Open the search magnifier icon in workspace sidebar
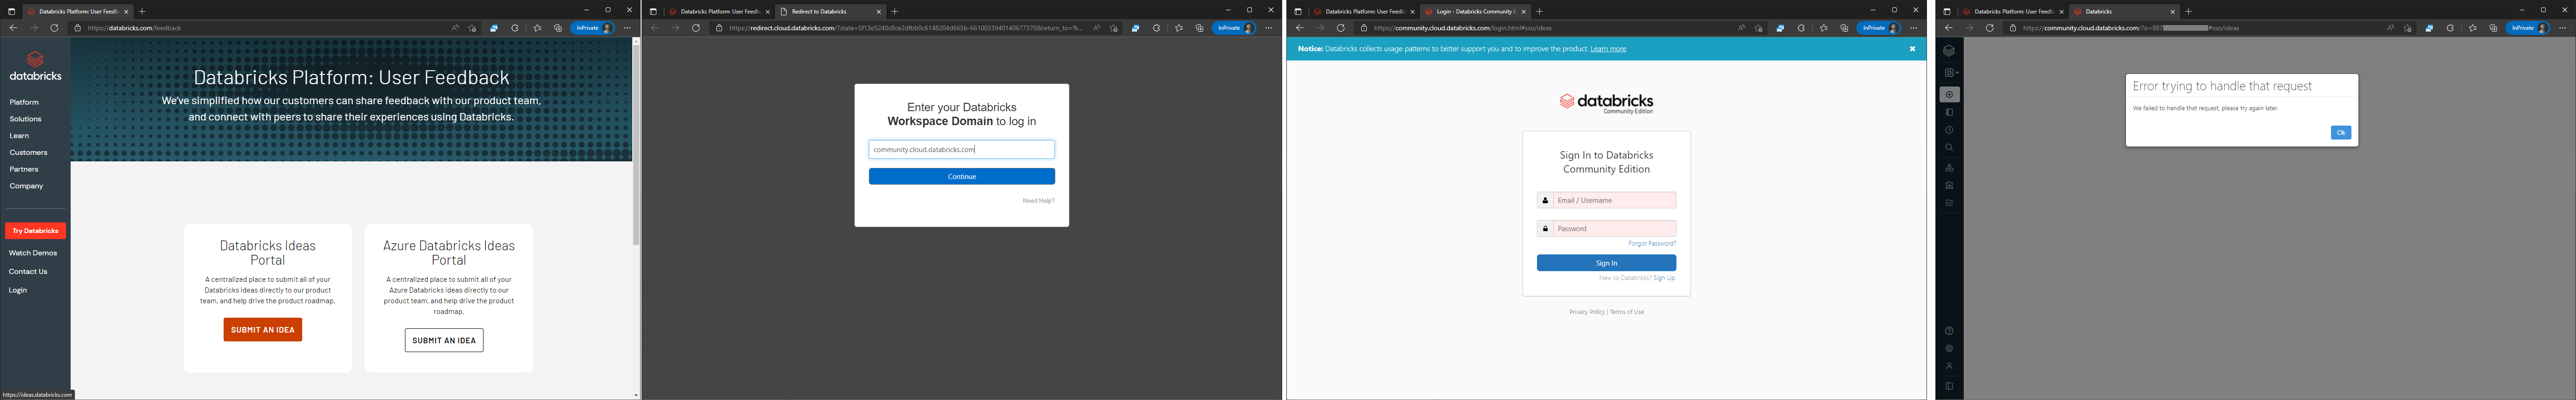Viewport: 2576px width, 400px height. [1949, 148]
